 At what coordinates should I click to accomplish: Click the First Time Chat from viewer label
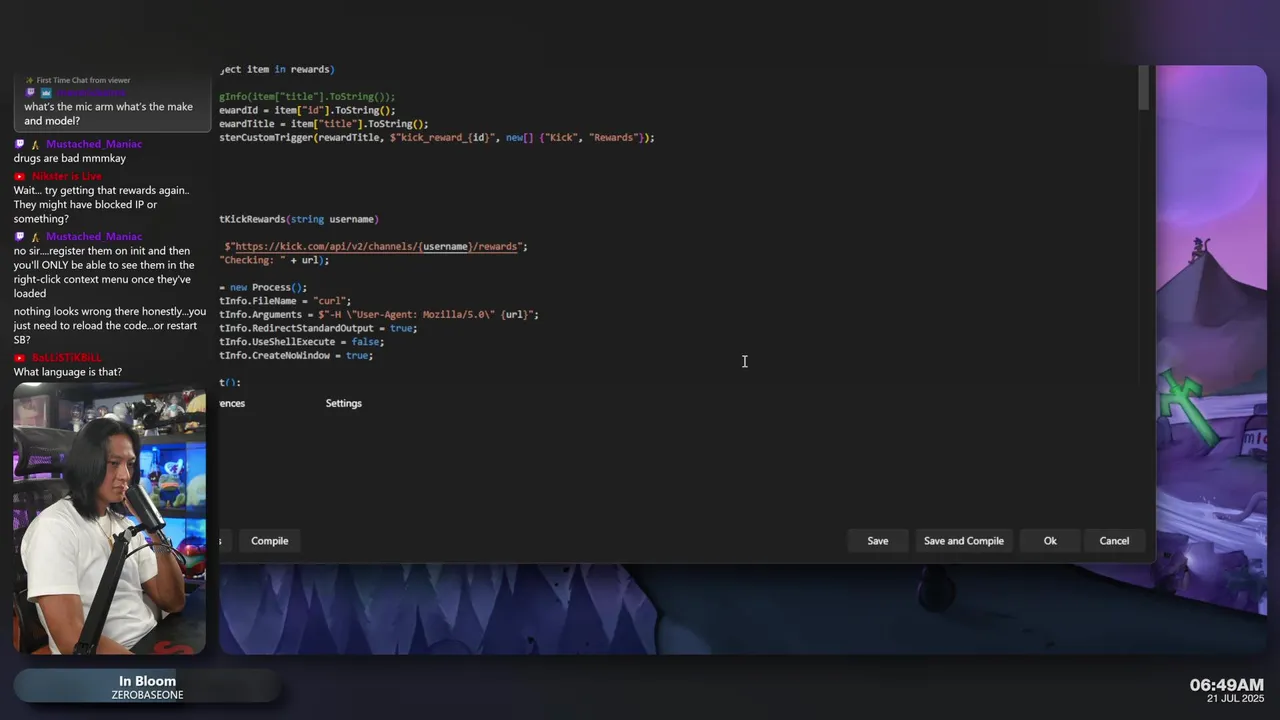click(x=83, y=80)
